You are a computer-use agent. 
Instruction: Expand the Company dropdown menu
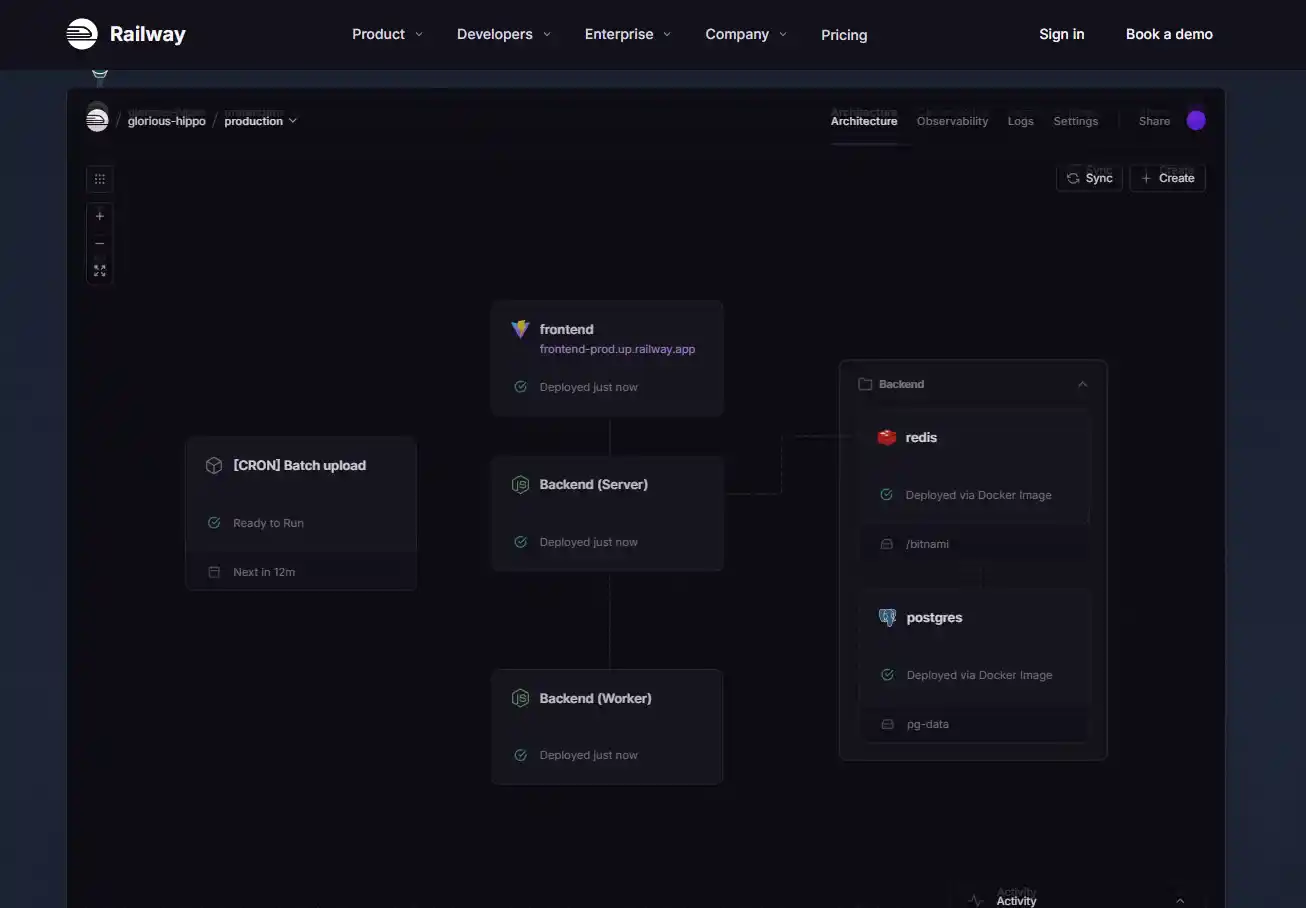click(746, 34)
